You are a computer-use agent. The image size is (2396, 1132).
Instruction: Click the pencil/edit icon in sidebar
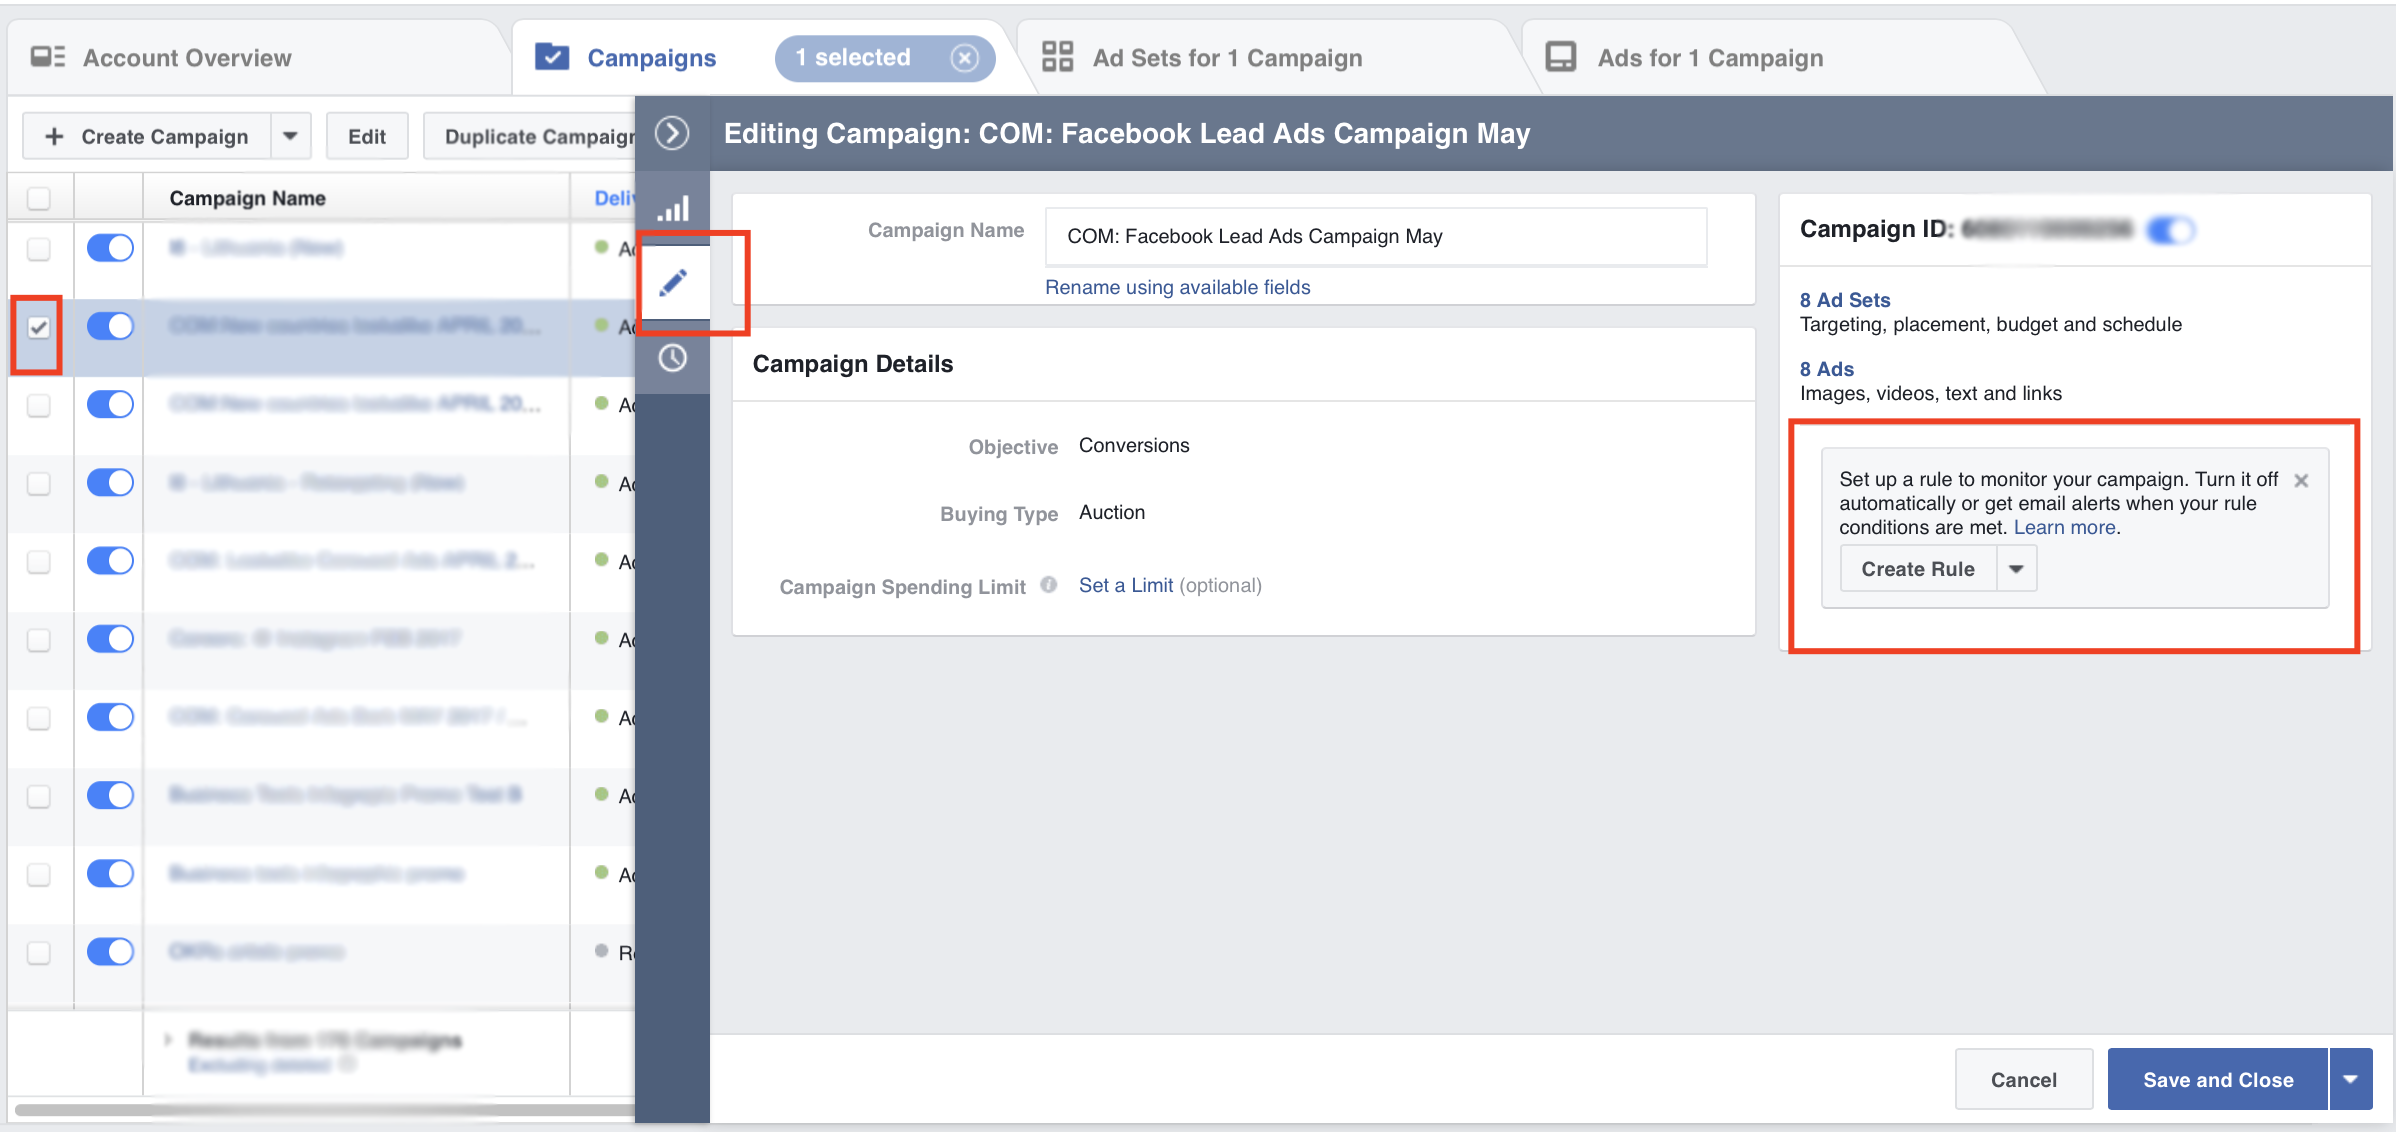tap(677, 281)
